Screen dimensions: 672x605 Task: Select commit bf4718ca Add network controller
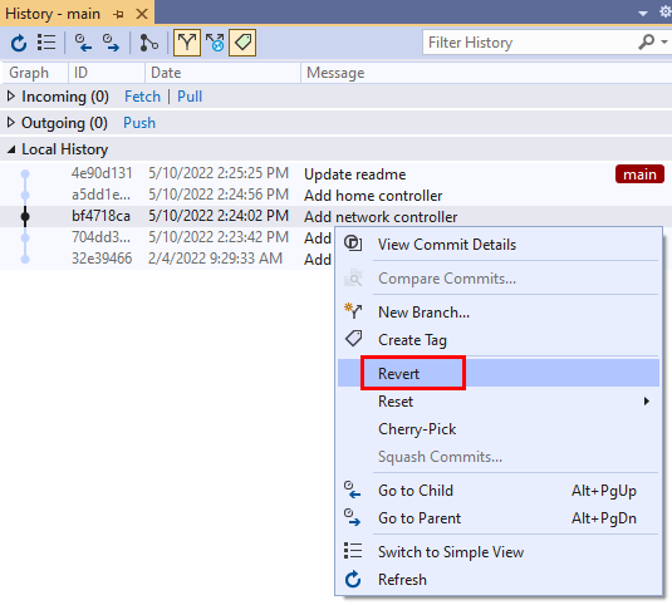(336, 216)
